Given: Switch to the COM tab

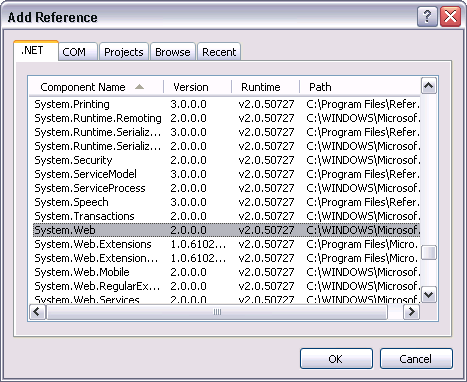Looking at the screenshot, I should coord(78,52).
